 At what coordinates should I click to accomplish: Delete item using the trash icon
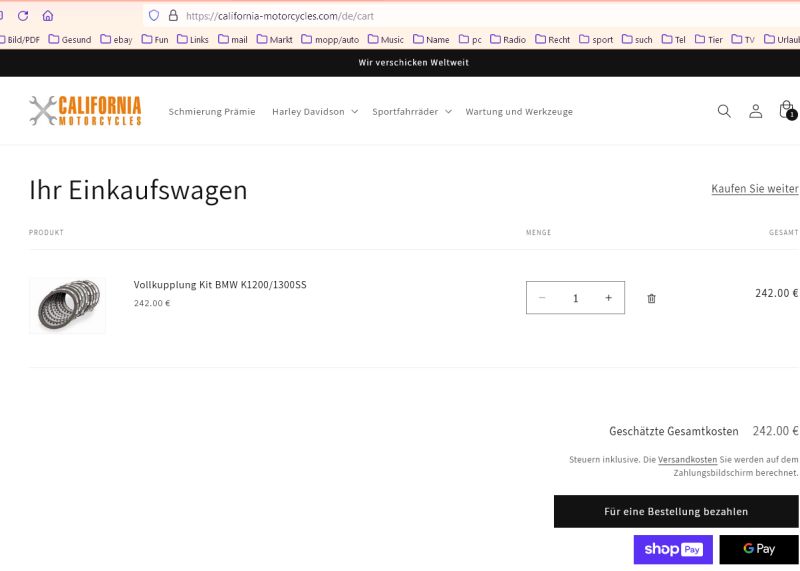pyautogui.click(x=652, y=298)
